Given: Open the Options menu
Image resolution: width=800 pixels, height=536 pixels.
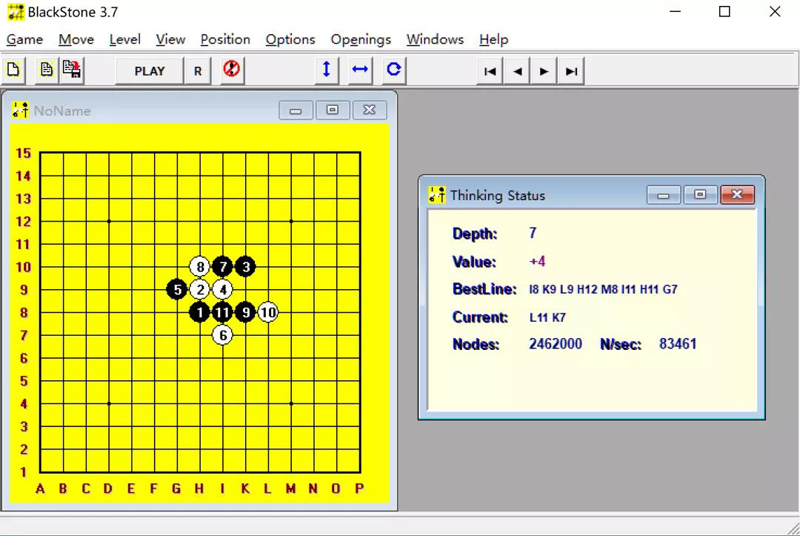Looking at the screenshot, I should (x=290, y=40).
